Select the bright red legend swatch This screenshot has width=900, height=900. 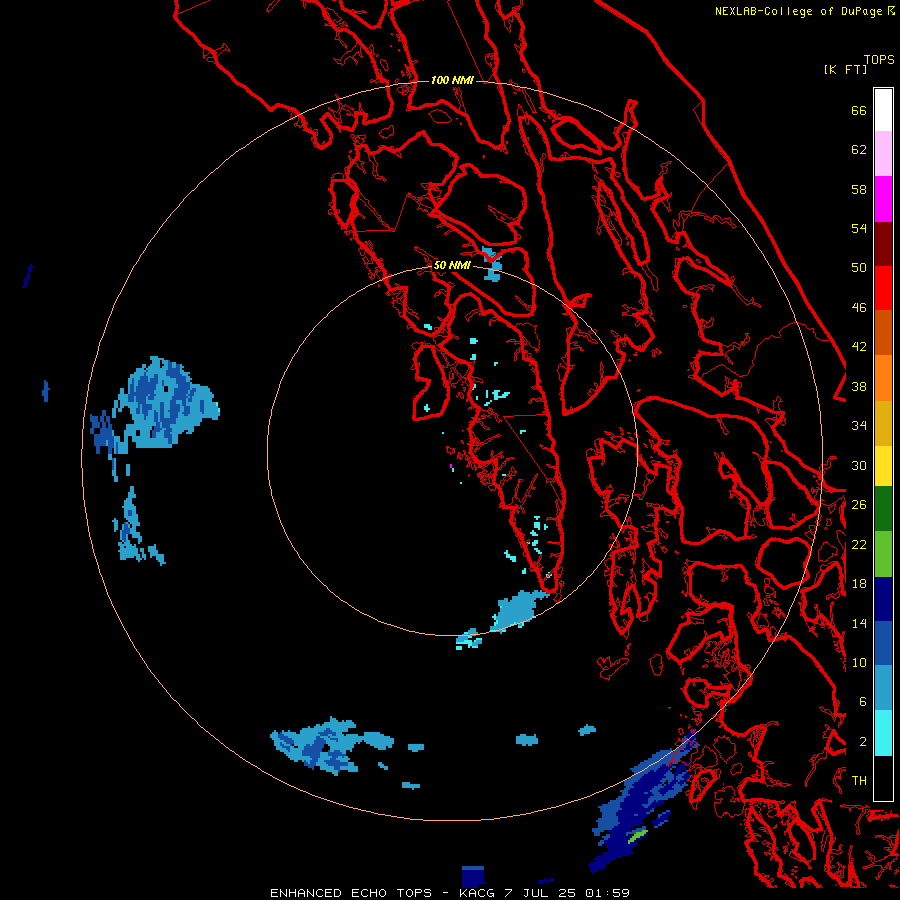coord(883,288)
